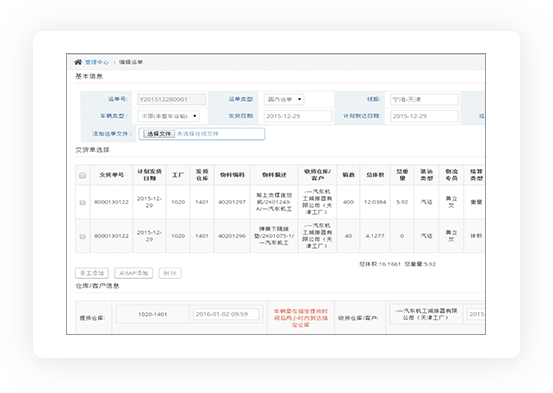Screen dimensions: 553x393
Task: Click pickup warehouse value 1020-1401
Action: pos(153,314)
